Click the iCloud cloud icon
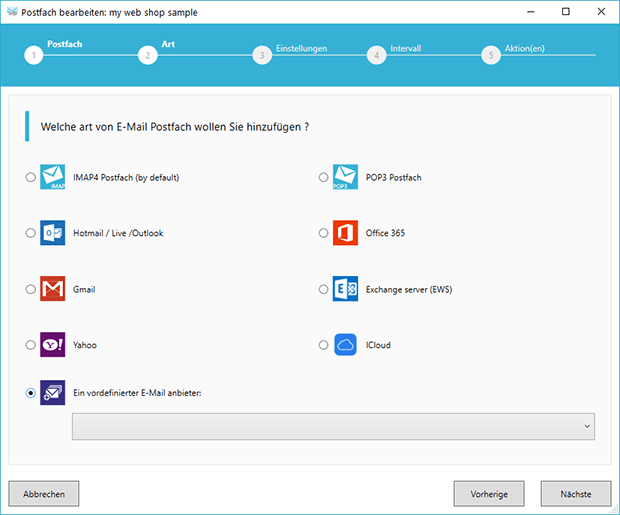 point(345,345)
